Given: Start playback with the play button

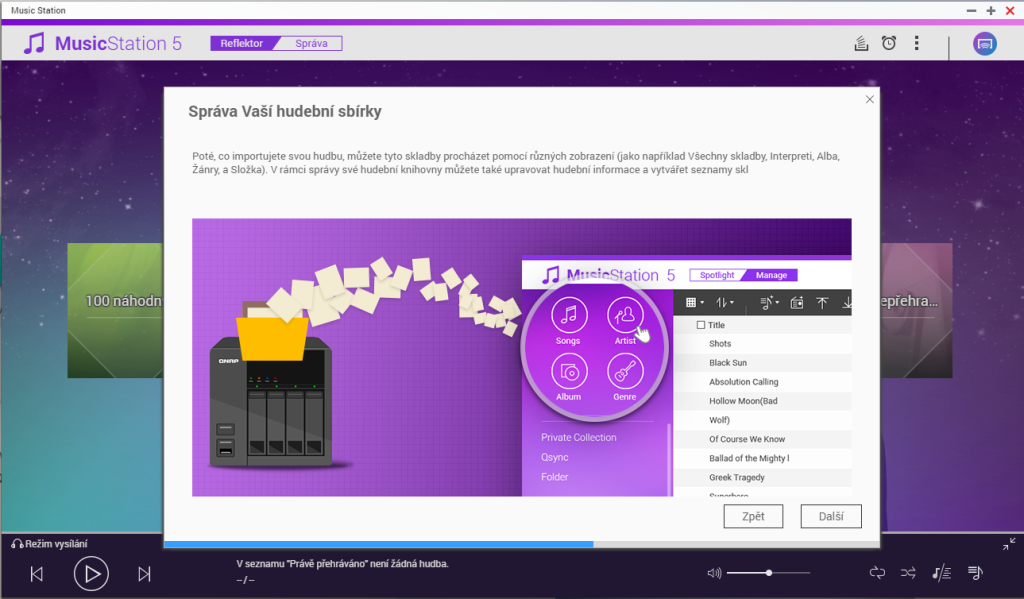Looking at the screenshot, I should [x=91, y=574].
